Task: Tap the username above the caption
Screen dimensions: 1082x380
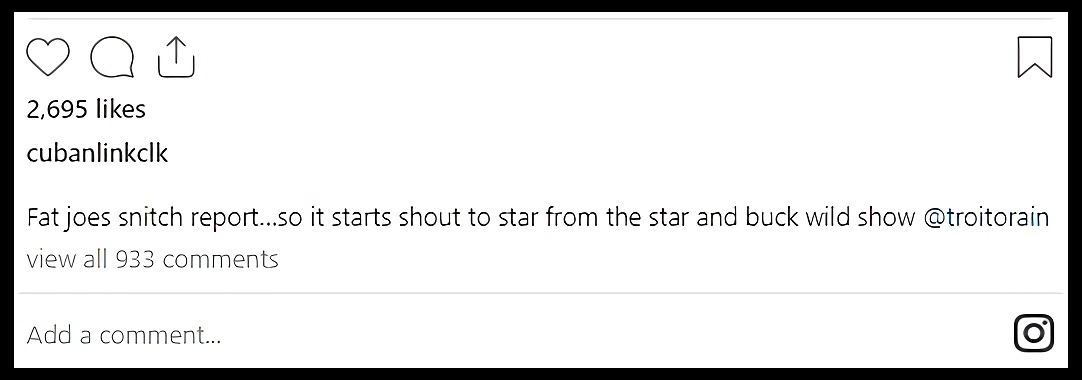Action: (97, 153)
